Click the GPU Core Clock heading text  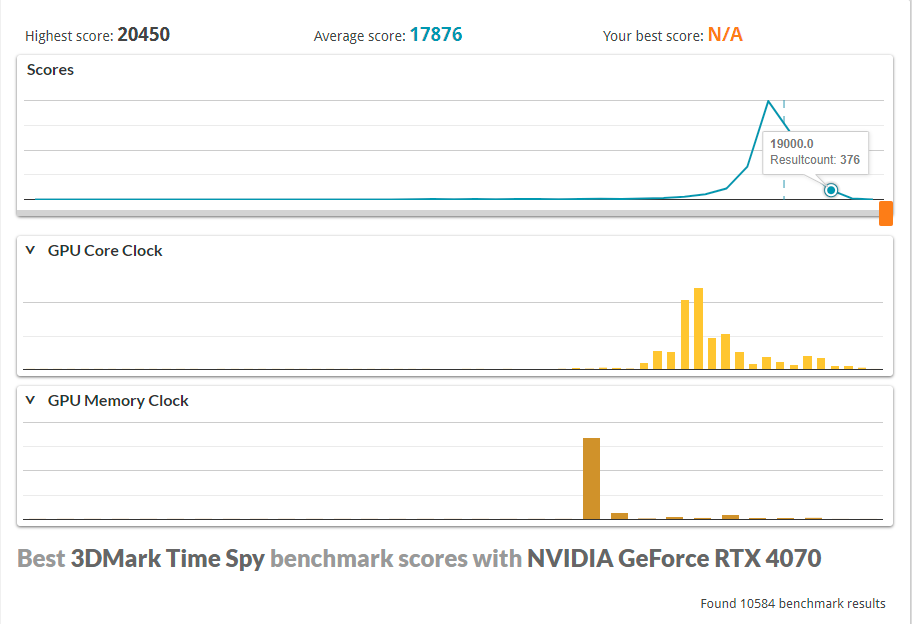click(x=105, y=251)
